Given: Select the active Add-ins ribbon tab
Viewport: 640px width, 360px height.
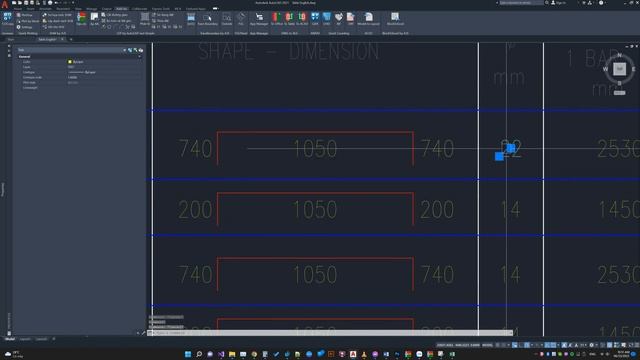Looking at the screenshot, I should [x=121, y=9].
